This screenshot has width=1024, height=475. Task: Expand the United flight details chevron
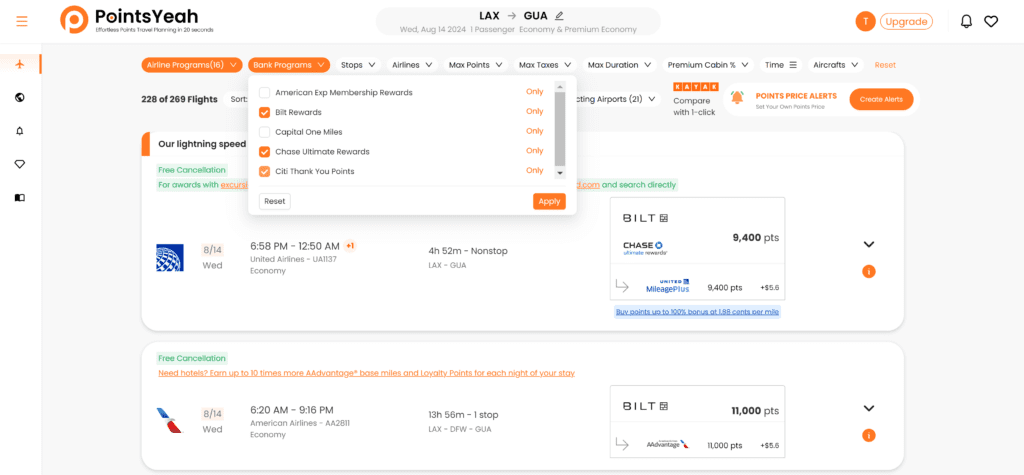coord(868,245)
